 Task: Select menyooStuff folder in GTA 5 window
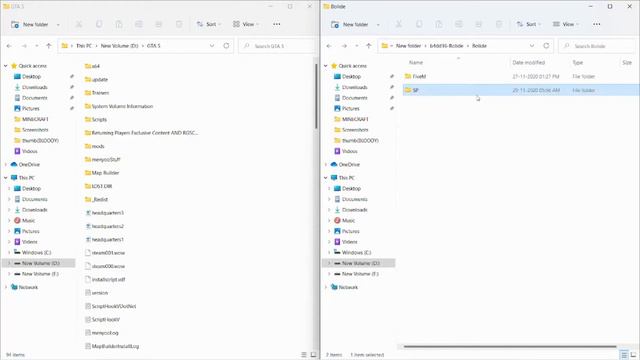(102, 160)
